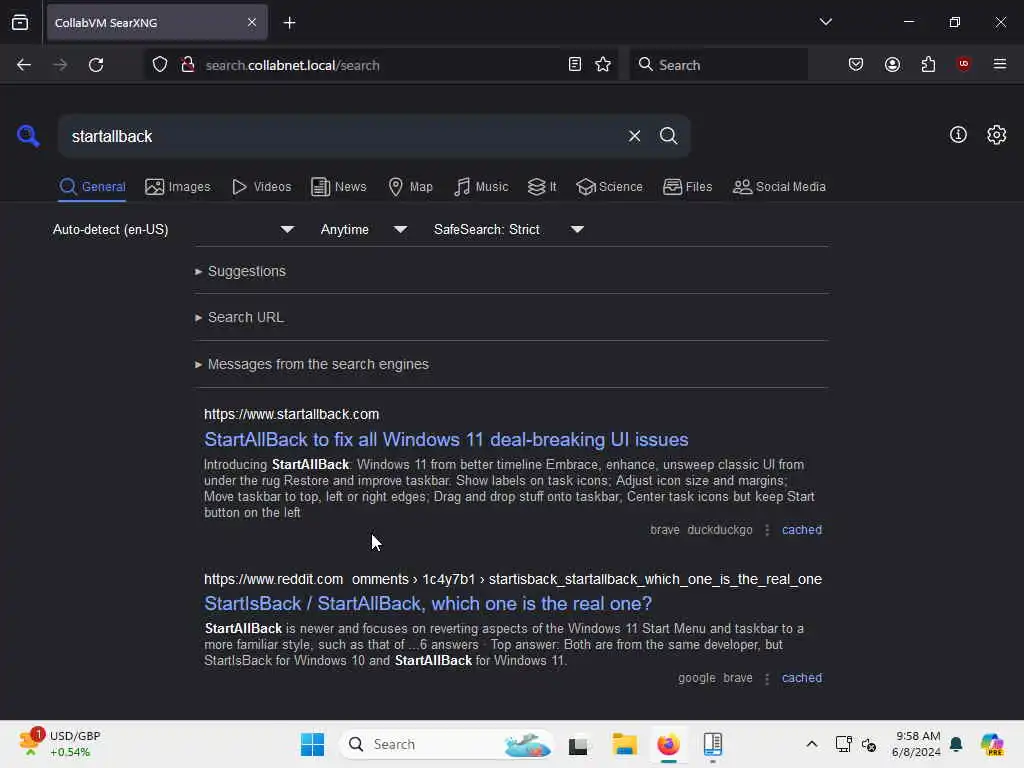Image resolution: width=1024 pixels, height=768 pixels.
Task: Open the Extensions puzzle icon
Action: tap(928, 65)
